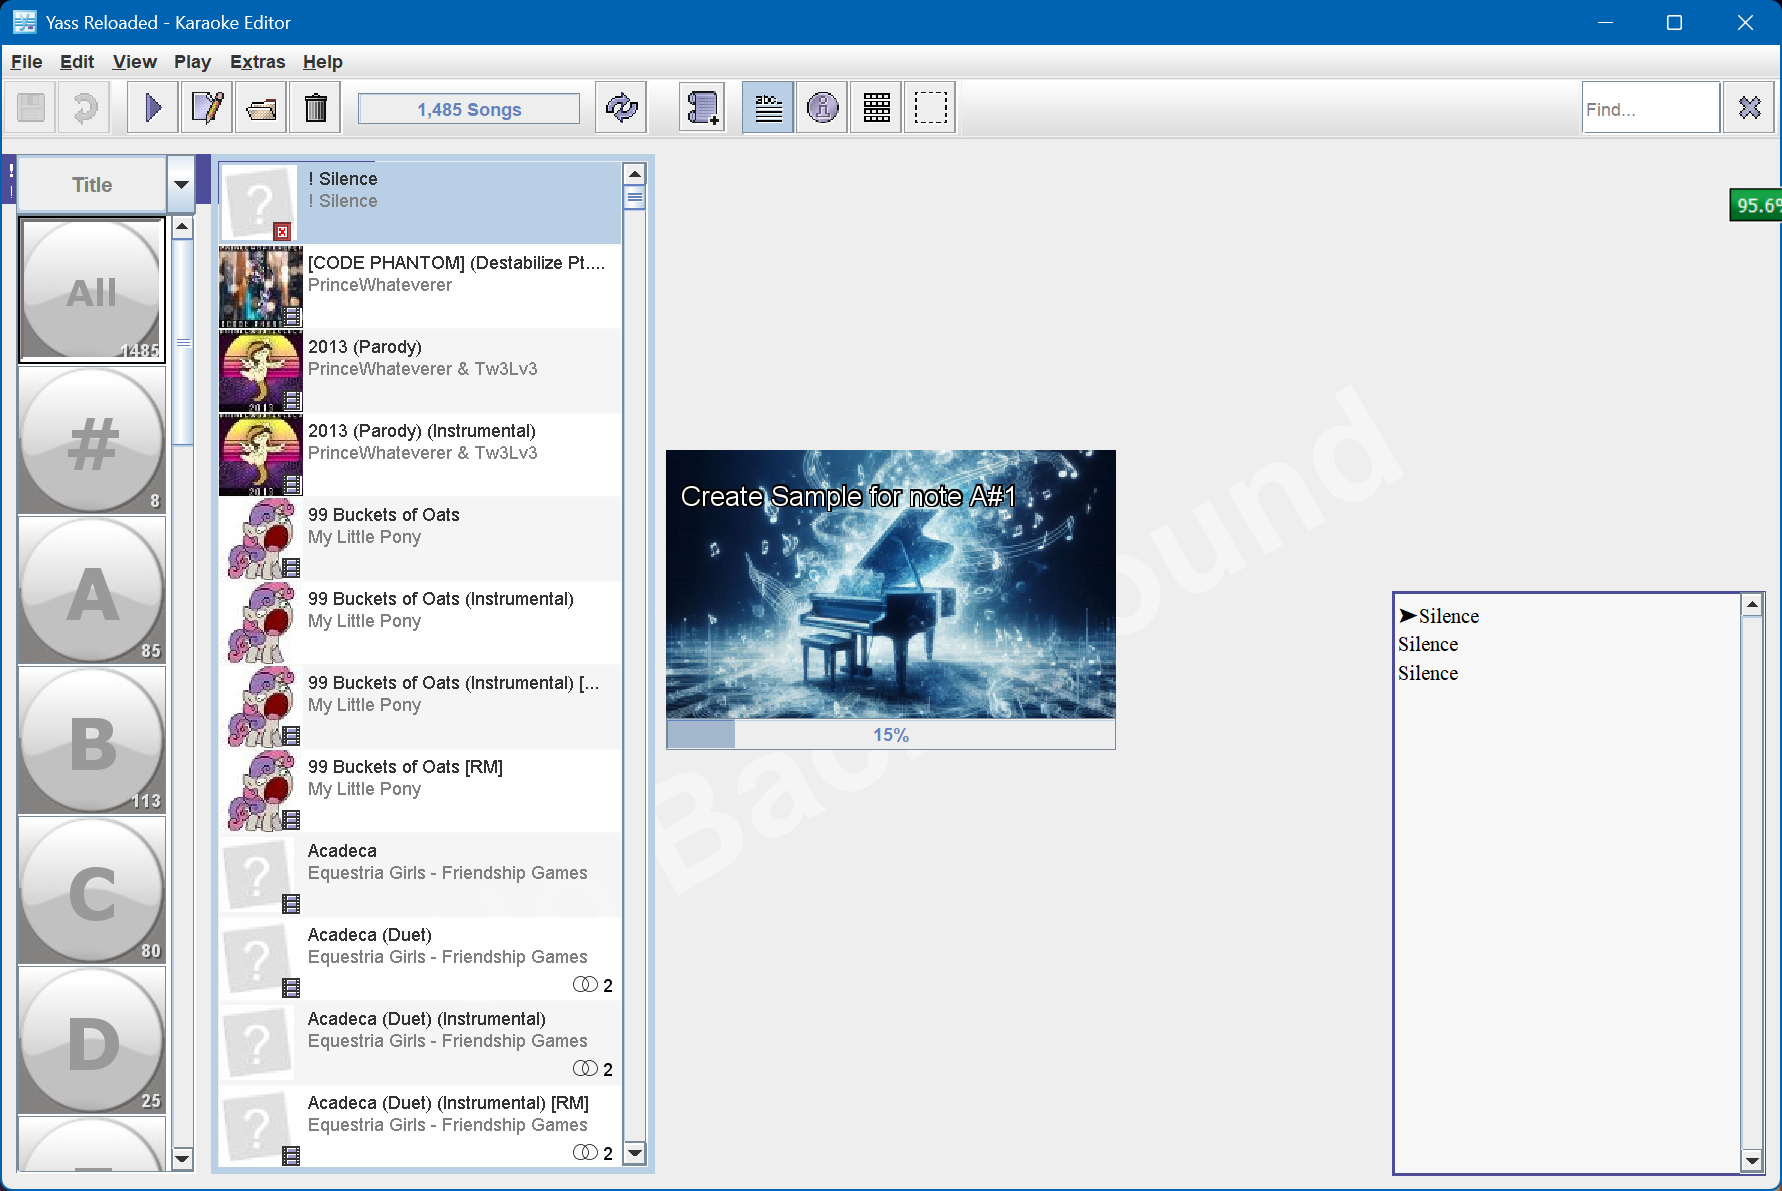
Task: Toggle the lyrics view button
Action: click(767, 107)
